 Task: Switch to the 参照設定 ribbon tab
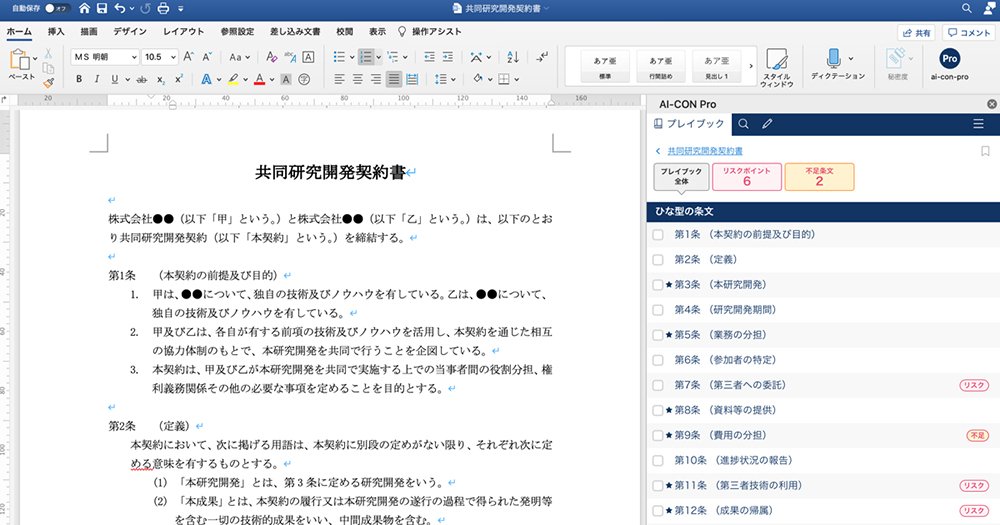pyautogui.click(x=237, y=31)
